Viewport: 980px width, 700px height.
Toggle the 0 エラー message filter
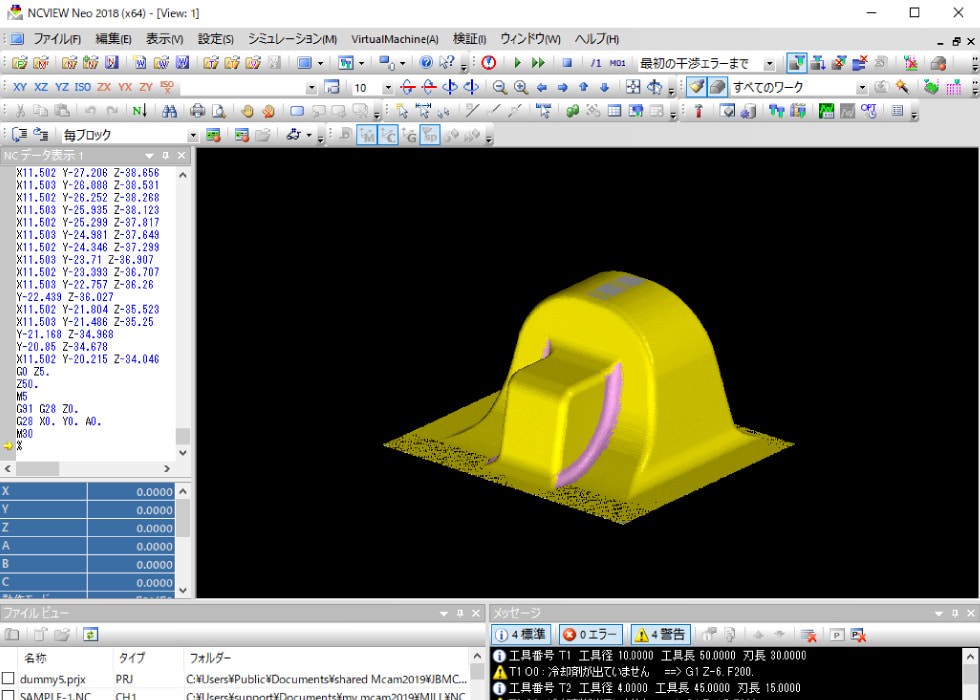pyautogui.click(x=590, y=634)
